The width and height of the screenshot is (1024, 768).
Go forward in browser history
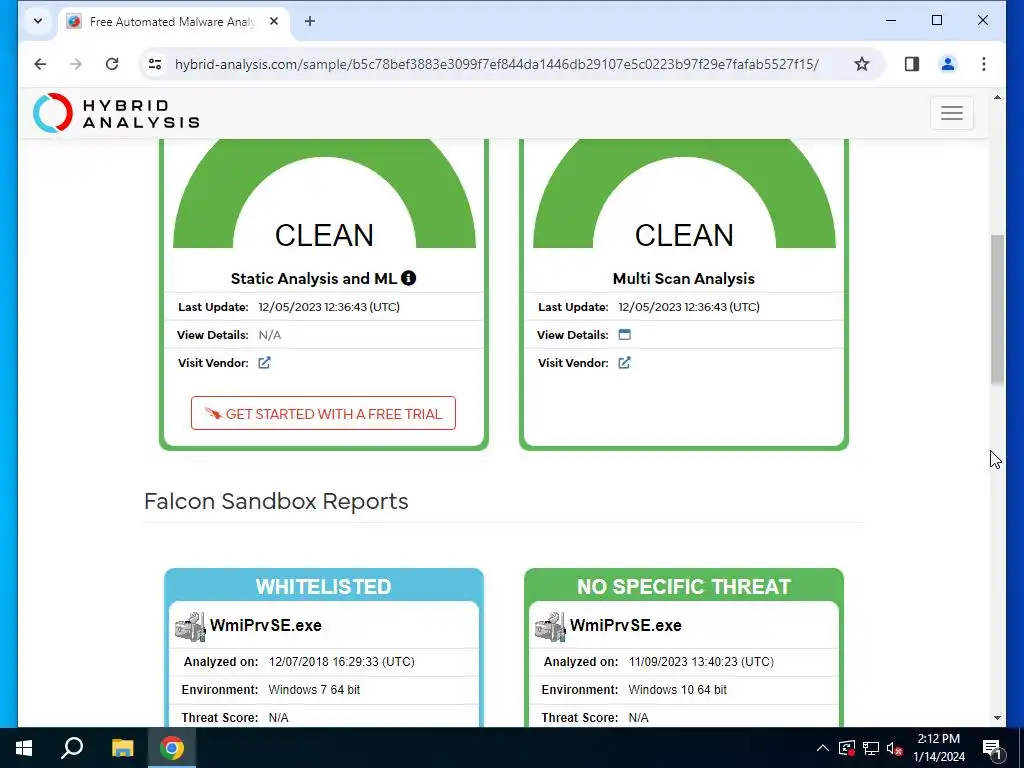pos(76,64)
